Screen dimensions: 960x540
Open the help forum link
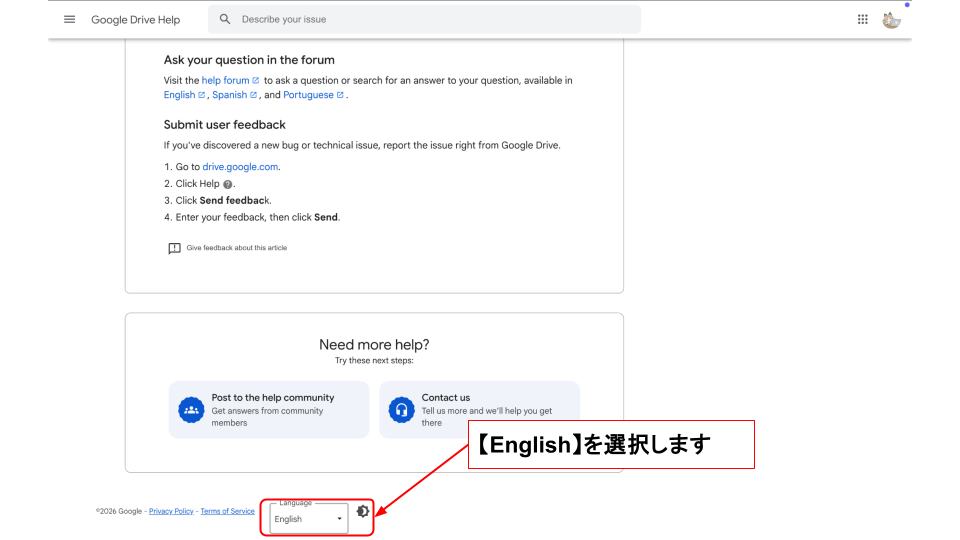pyautogui.click(x=226, y=80)
